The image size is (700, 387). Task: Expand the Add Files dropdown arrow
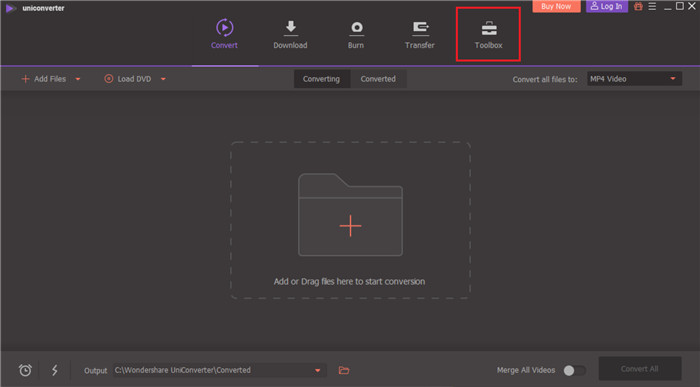(x=78, y=79)
